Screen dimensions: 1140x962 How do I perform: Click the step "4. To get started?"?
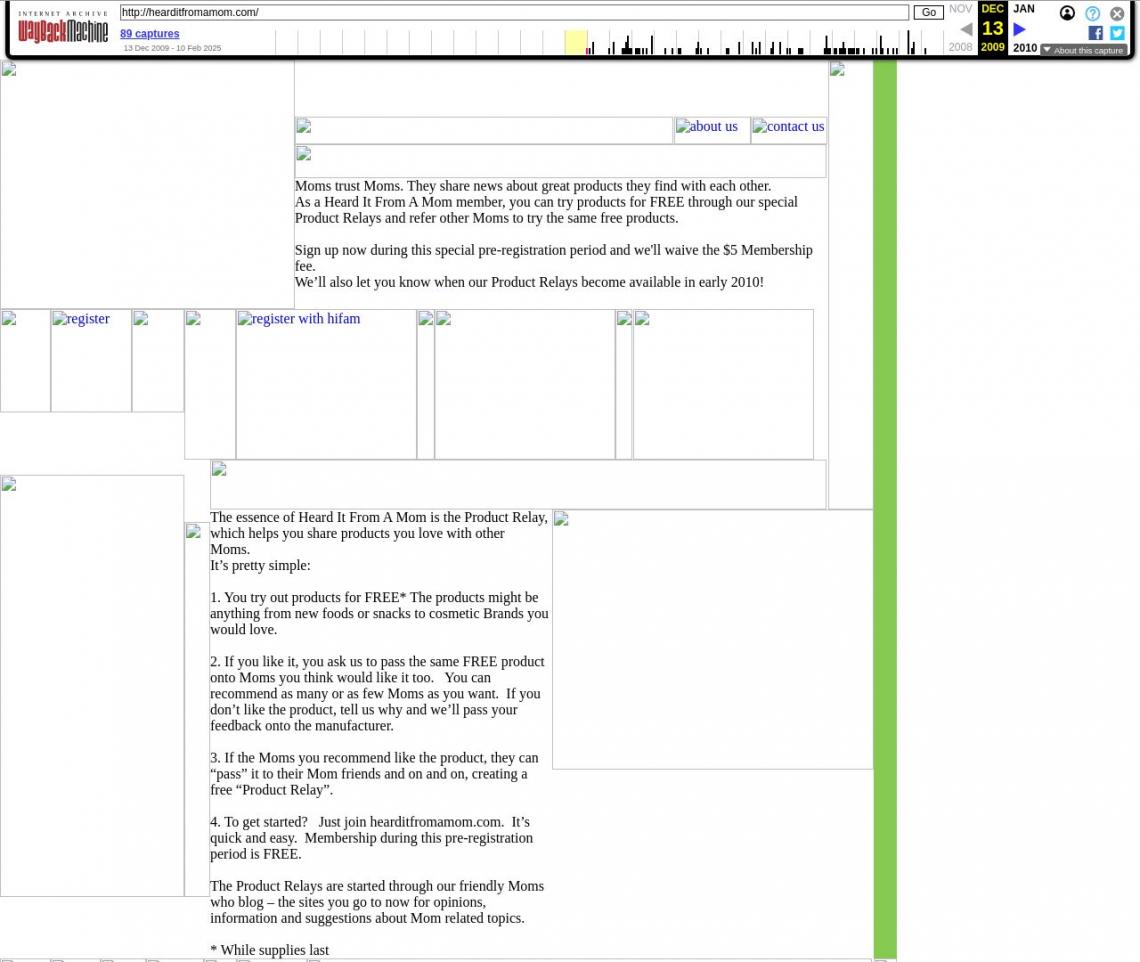click(x=372, y=838)
